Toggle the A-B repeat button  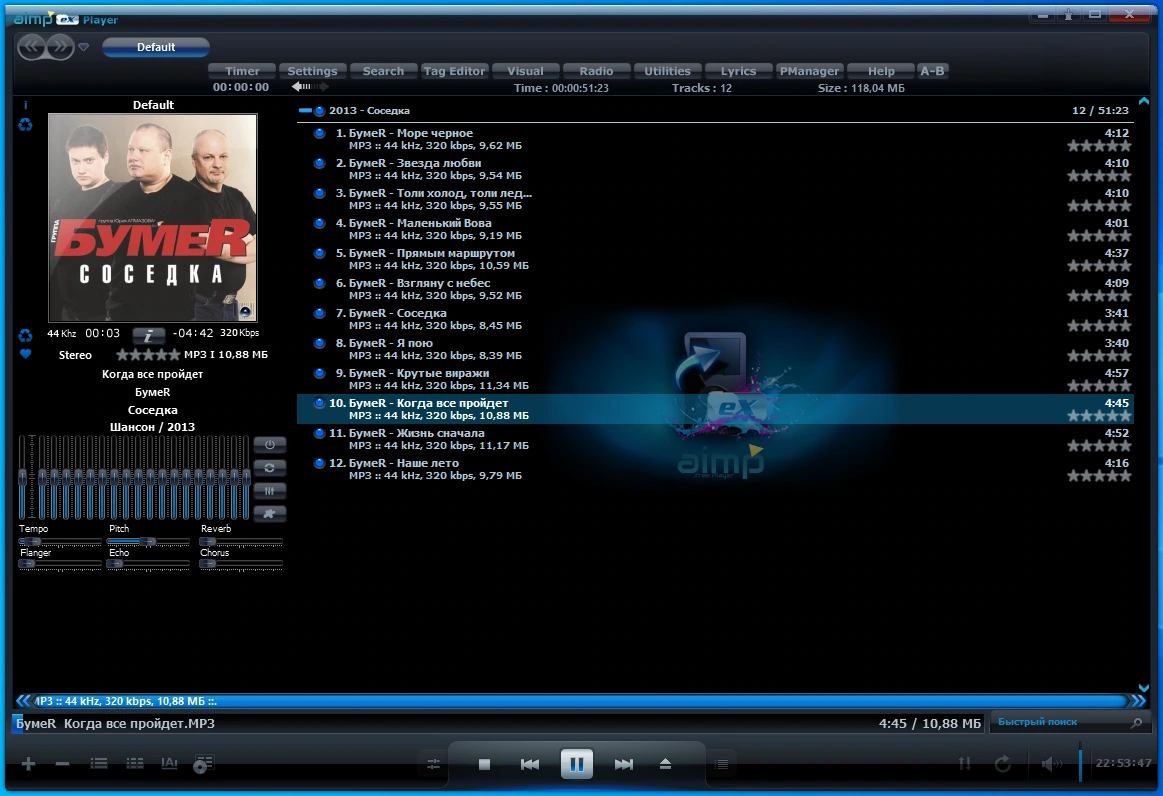pos(932,71)
